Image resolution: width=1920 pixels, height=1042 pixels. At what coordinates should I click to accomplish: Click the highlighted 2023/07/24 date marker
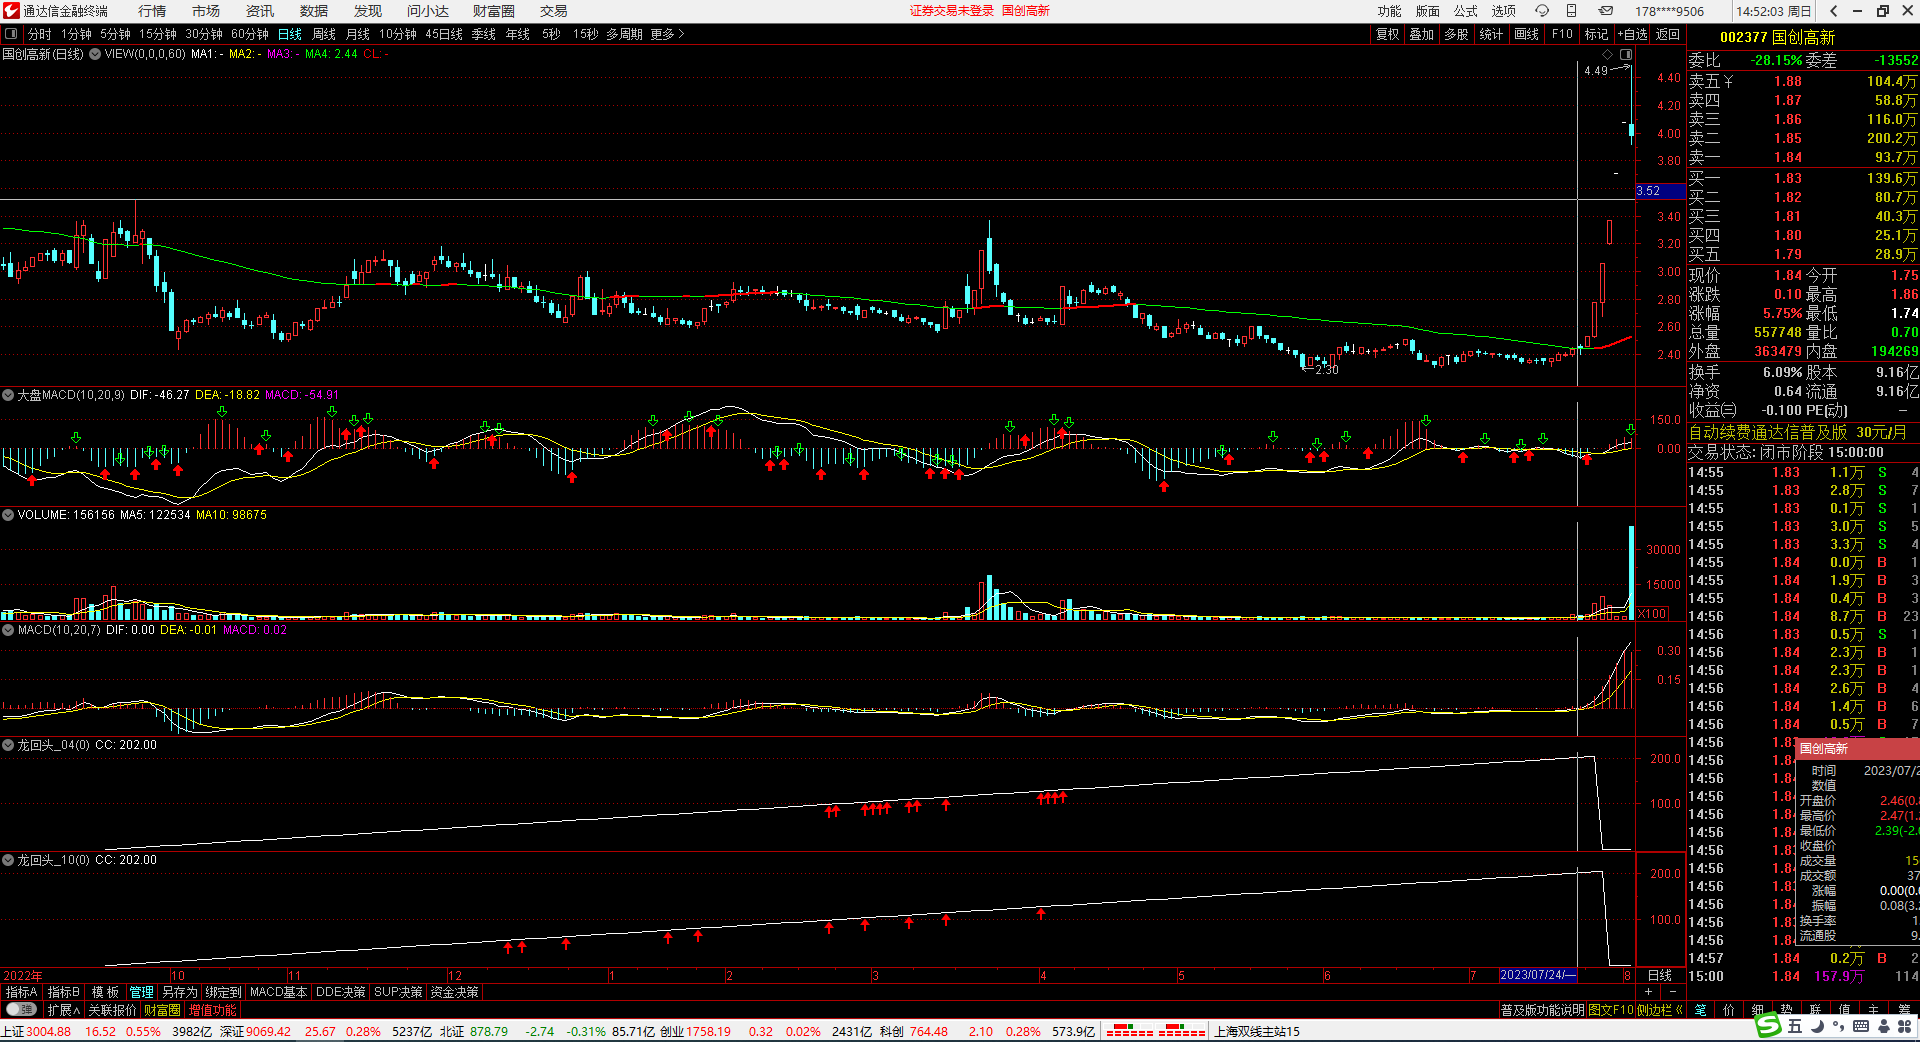[x=1538, y=975]
